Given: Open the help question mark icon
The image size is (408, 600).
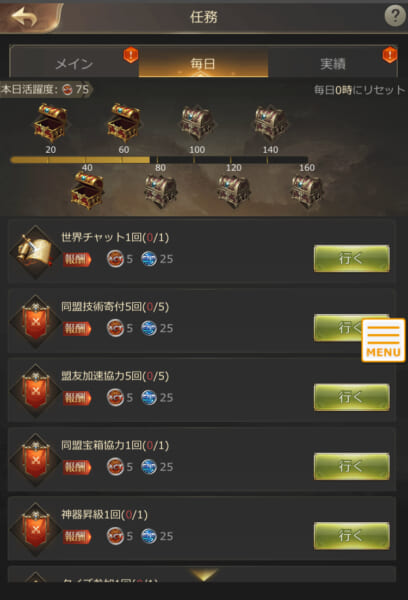Looking at the screenshot, I should pos(395,16).
